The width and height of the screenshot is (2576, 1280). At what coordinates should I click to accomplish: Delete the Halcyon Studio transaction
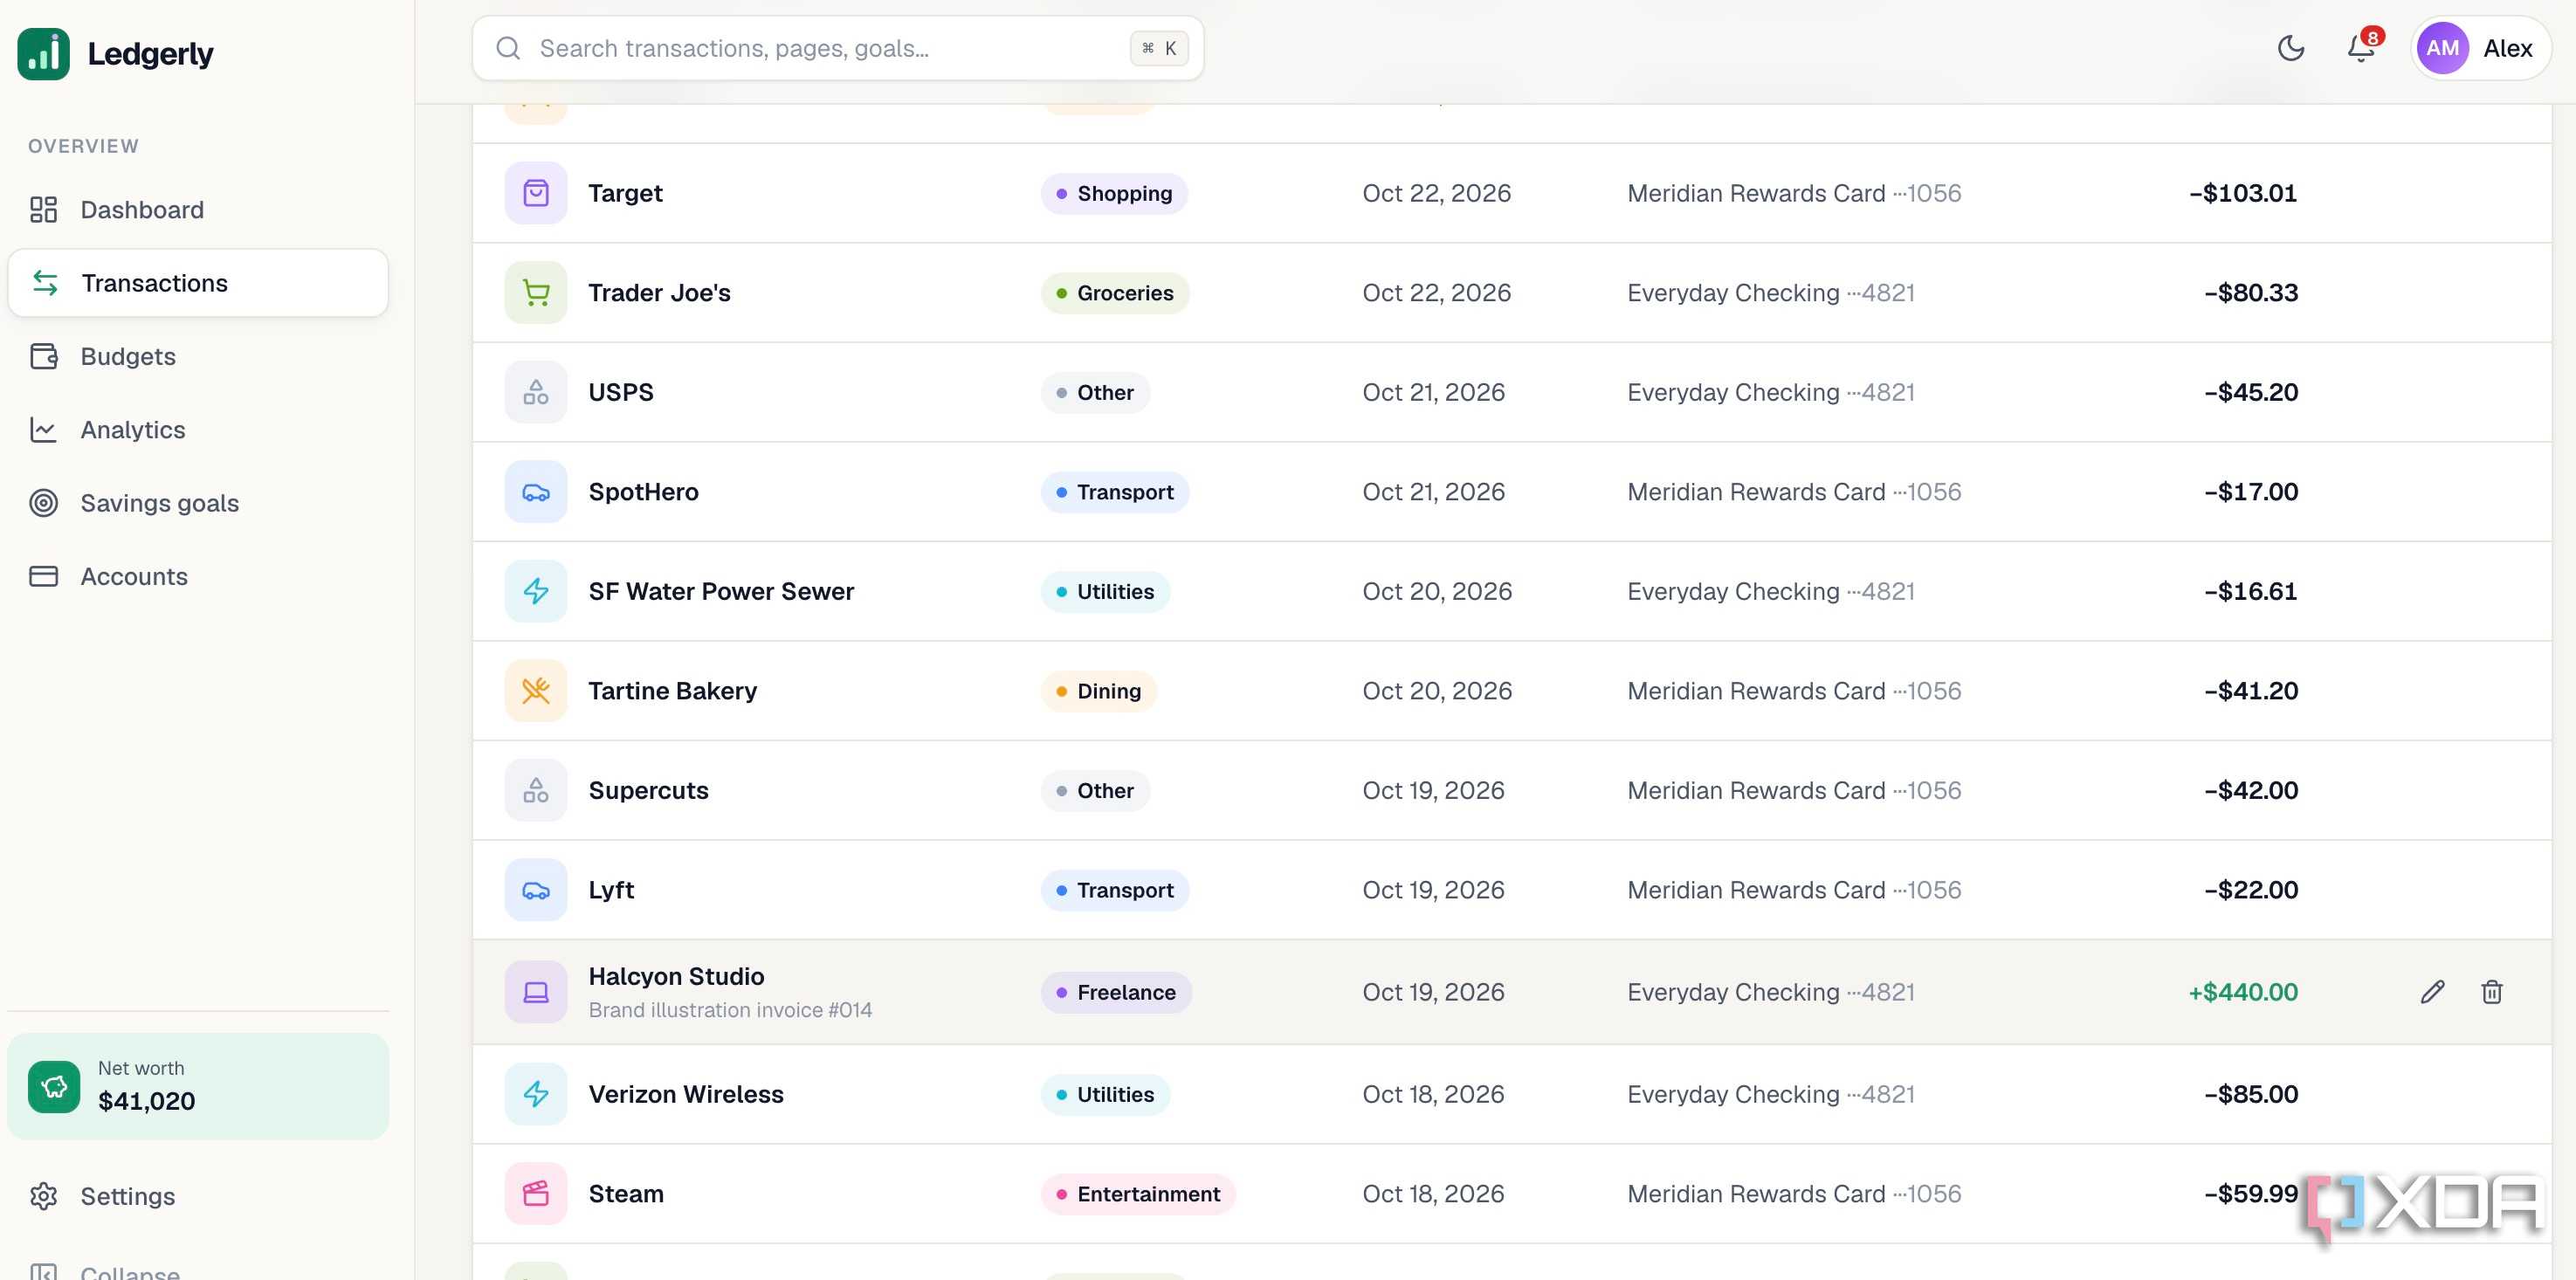click(2491, 992)
